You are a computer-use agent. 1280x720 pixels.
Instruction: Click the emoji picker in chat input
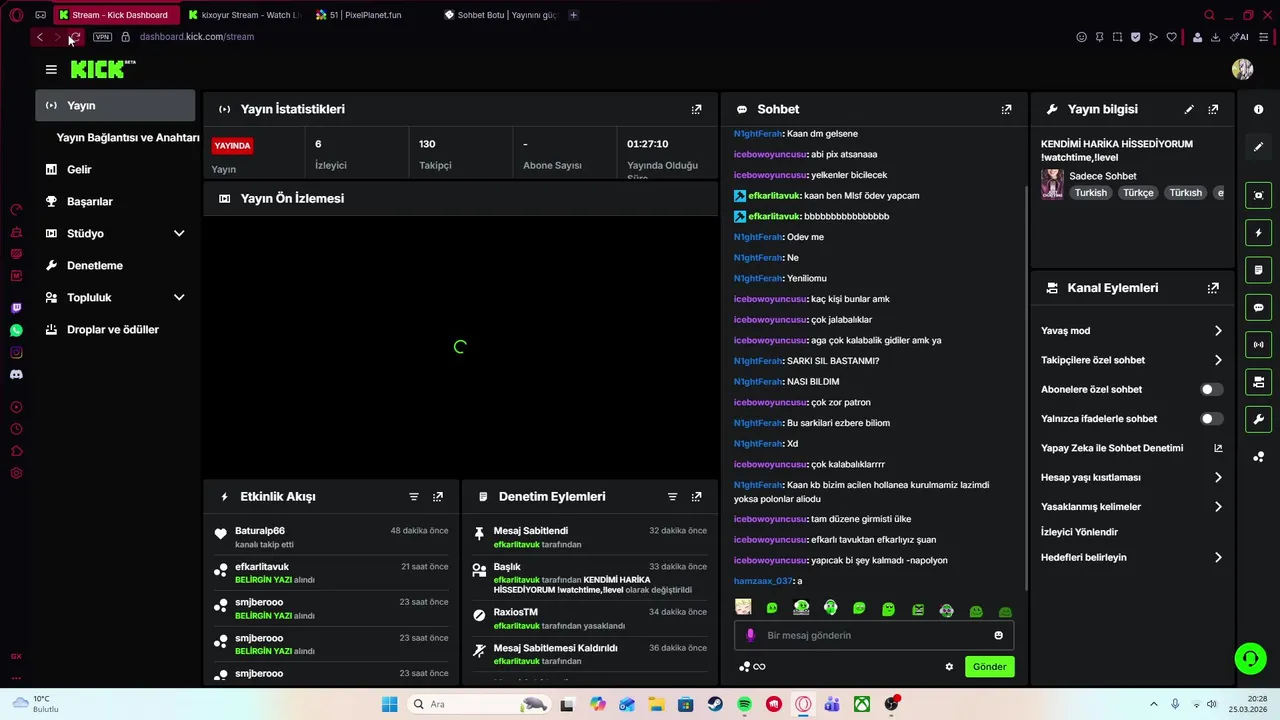(998, 636)
